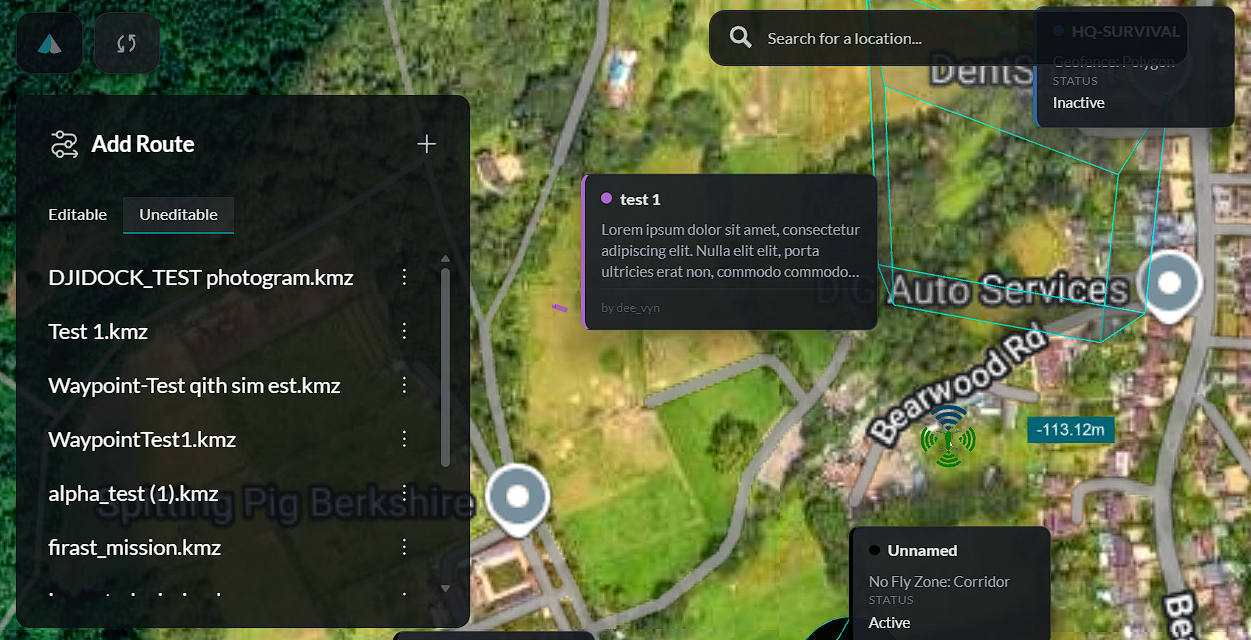Image resolution: width=1251 pixels, height=640 pixels.
Task: Select the firast_mission.kmz route
Action: pos(135,547)
